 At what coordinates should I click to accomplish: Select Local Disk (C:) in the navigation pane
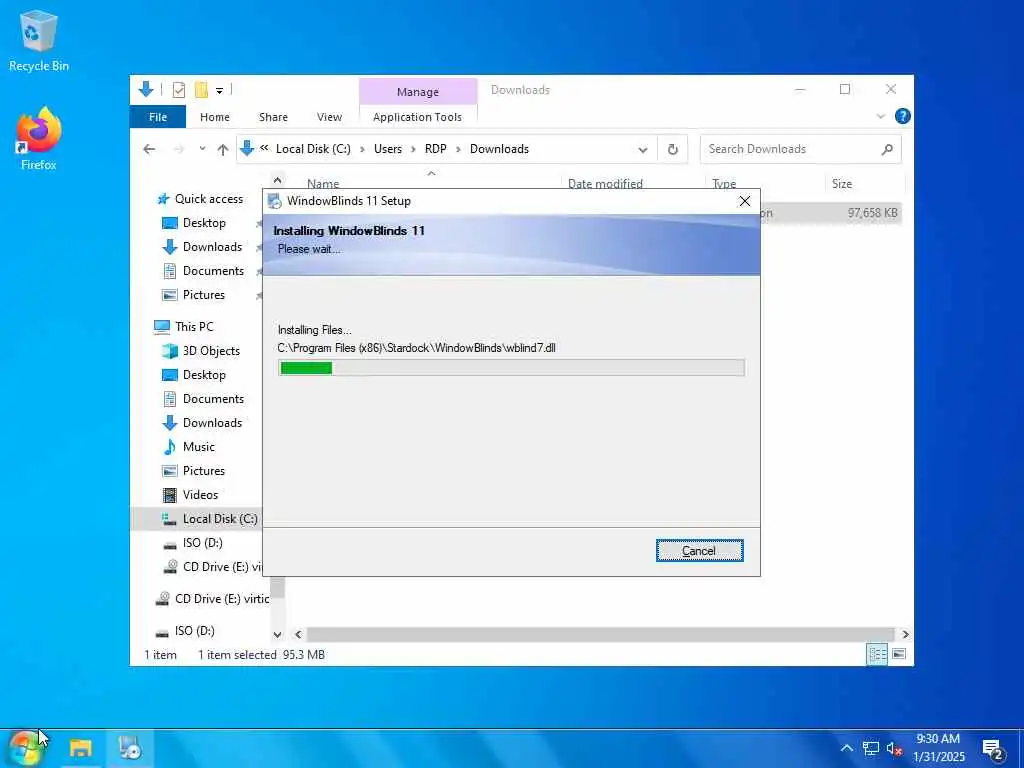(210, 519)
